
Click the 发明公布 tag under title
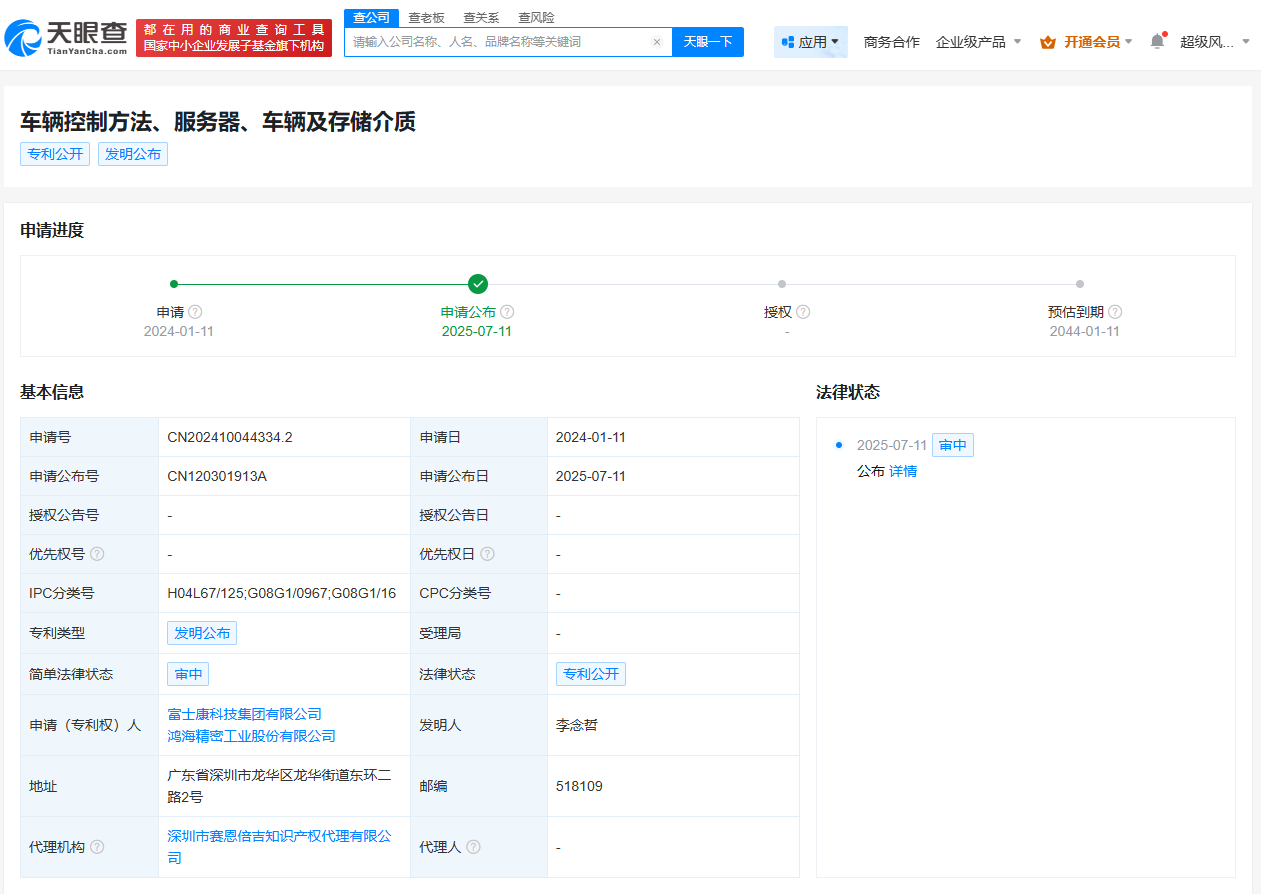133,154
